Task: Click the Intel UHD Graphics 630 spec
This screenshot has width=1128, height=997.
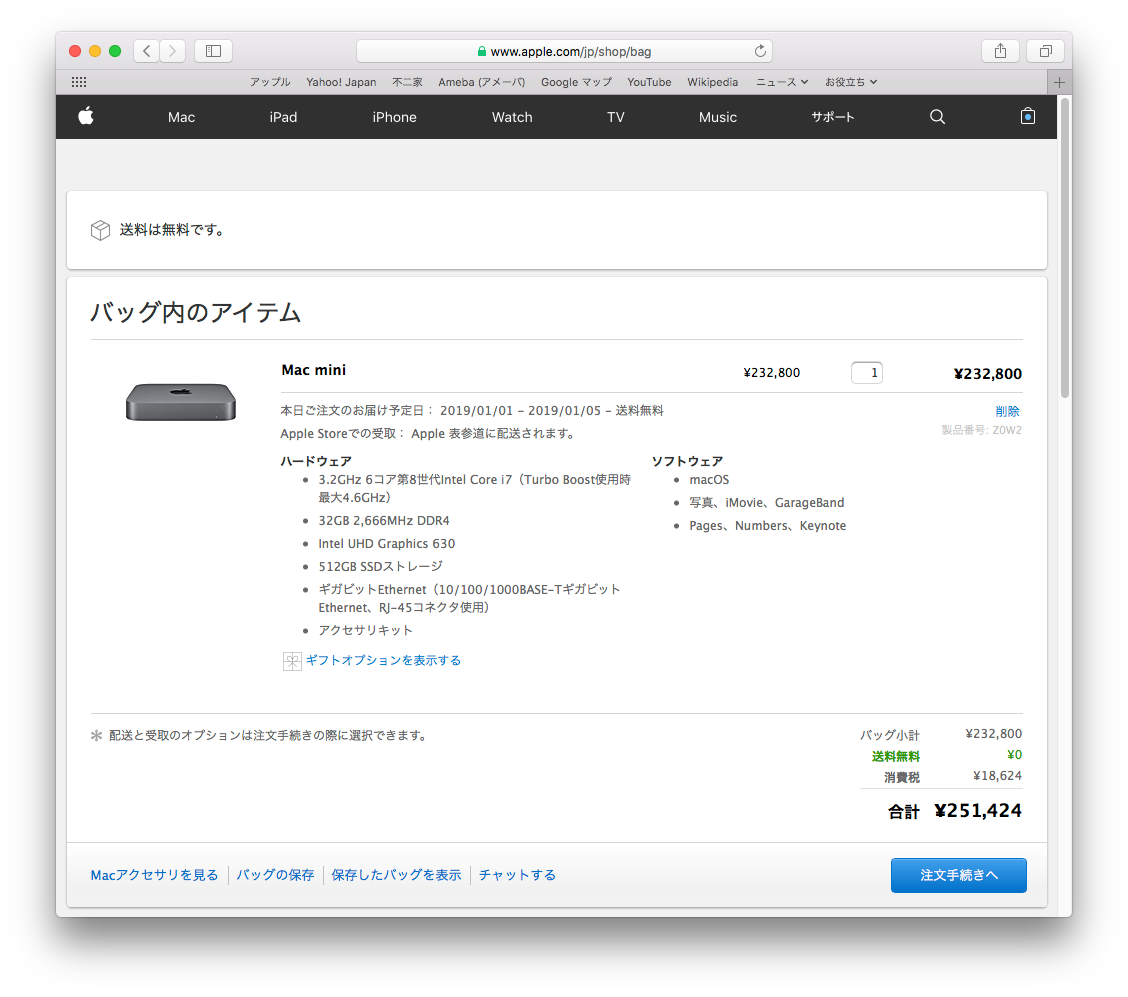Action: click(387, 544)
